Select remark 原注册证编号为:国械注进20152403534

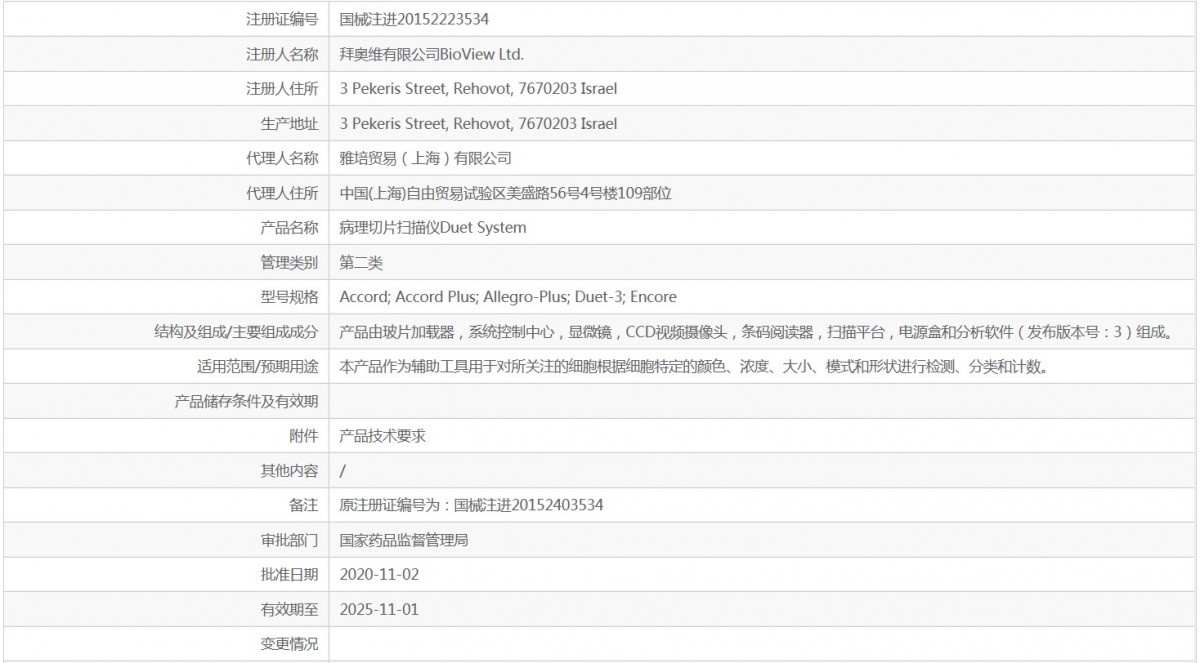471,506
